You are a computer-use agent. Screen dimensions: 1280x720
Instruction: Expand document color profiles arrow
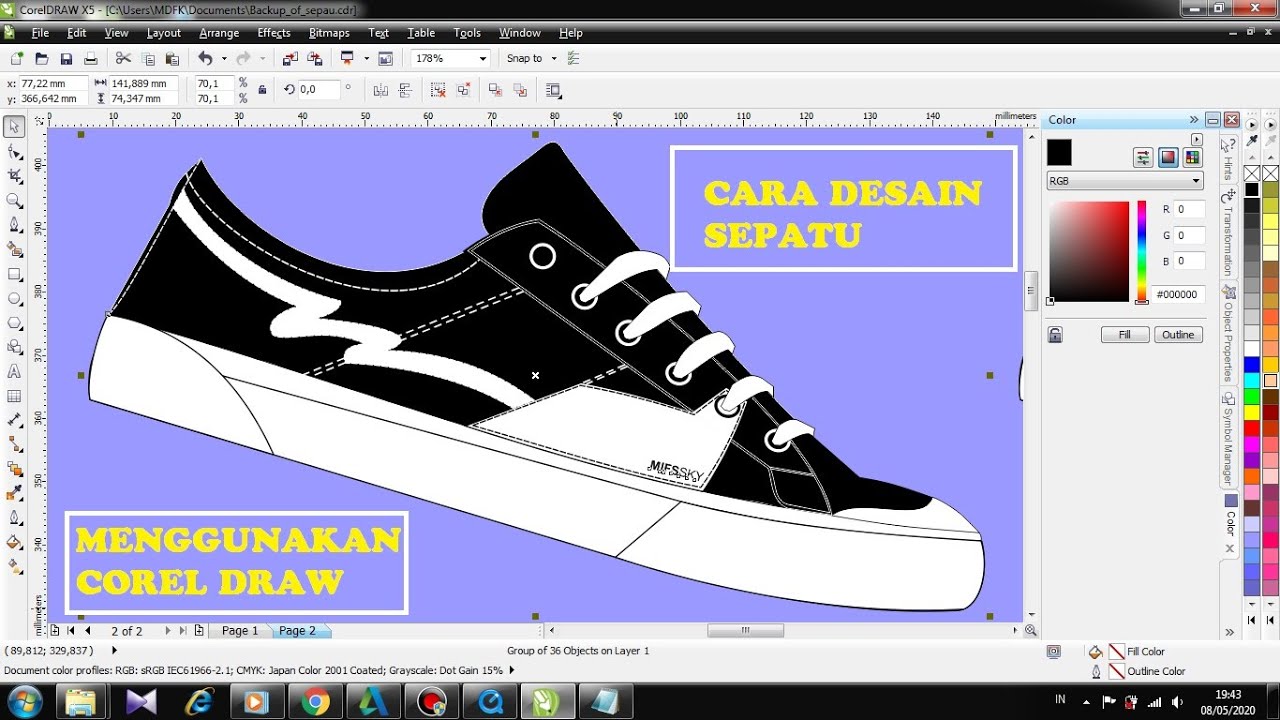point(511,671)
